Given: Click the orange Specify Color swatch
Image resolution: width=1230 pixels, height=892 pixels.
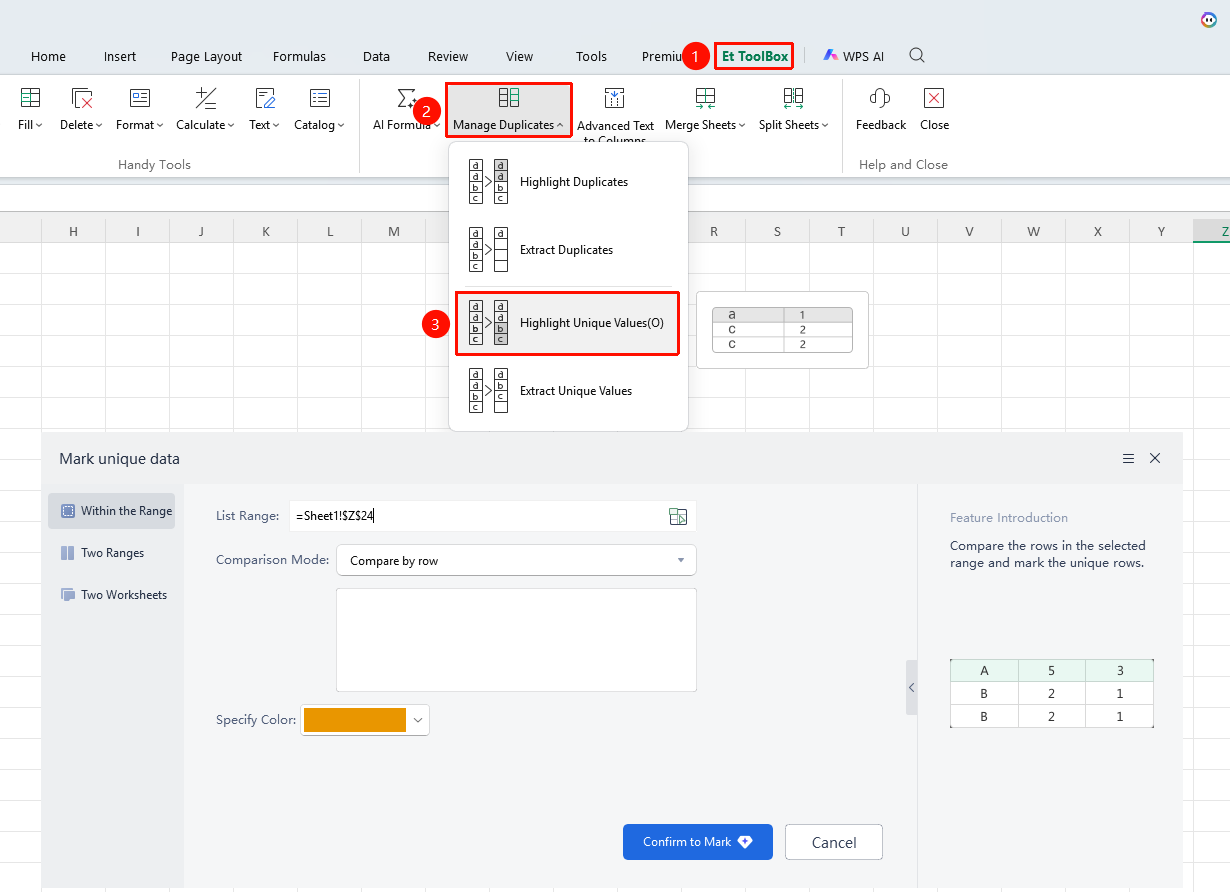Looking at the screenshot, I should tap(355, 720).
